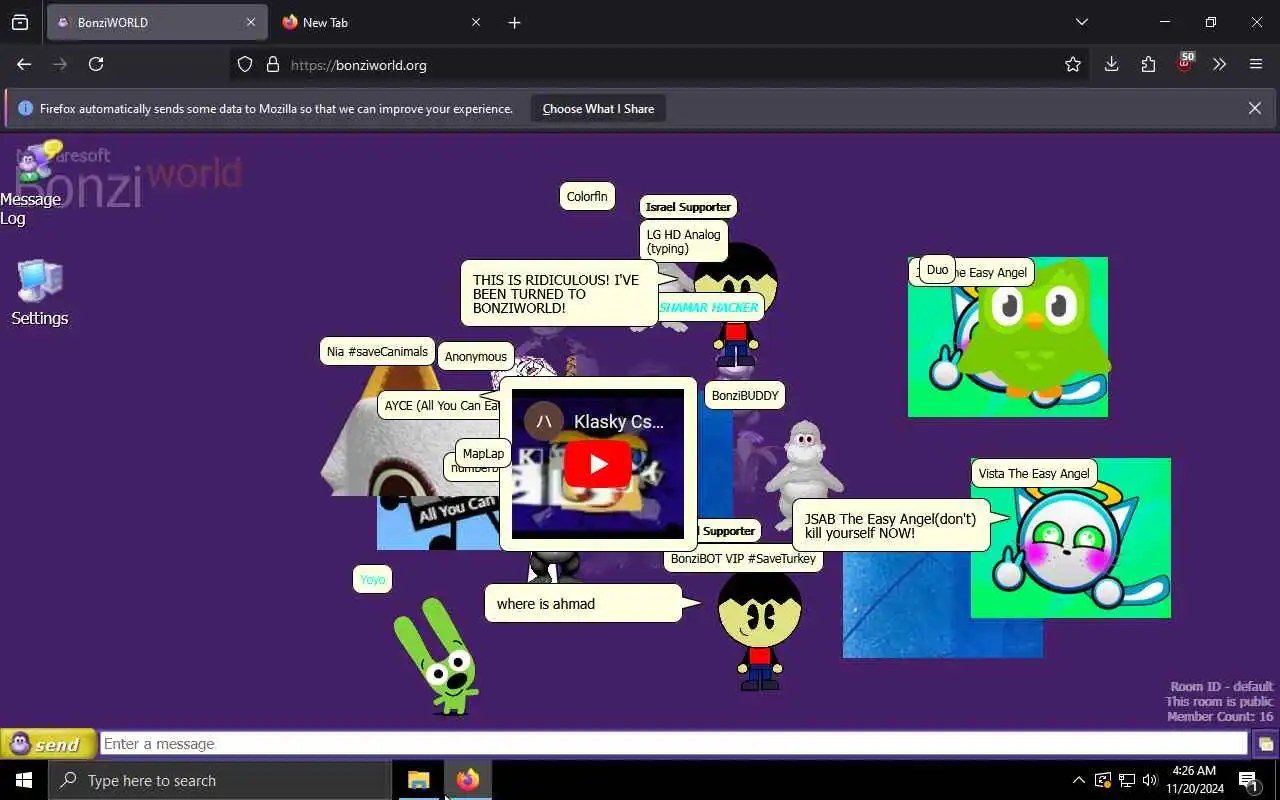Screen dimensions: 1280x800
Task: Click the Firefox taskbar icon
Action: 468,780
